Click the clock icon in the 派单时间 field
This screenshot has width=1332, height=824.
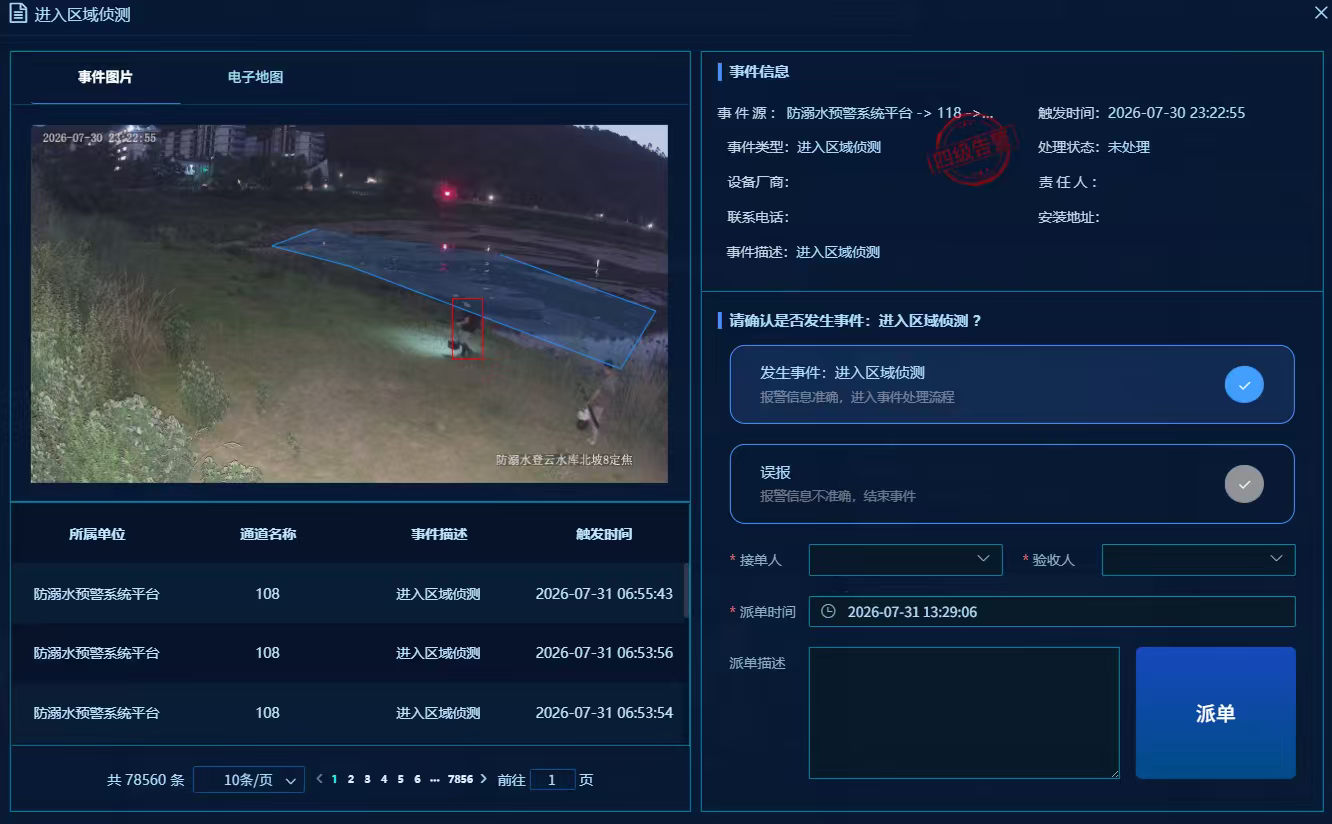828,612
